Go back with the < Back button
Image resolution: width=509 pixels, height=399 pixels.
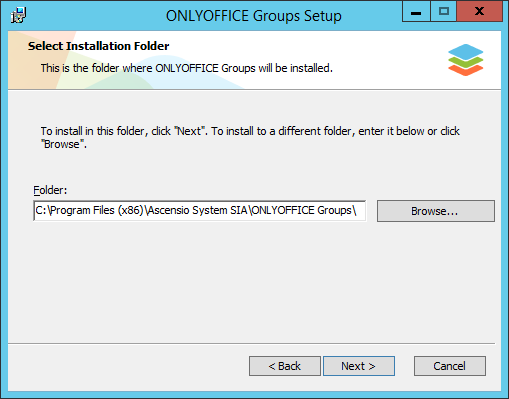(x=285, y=366)
